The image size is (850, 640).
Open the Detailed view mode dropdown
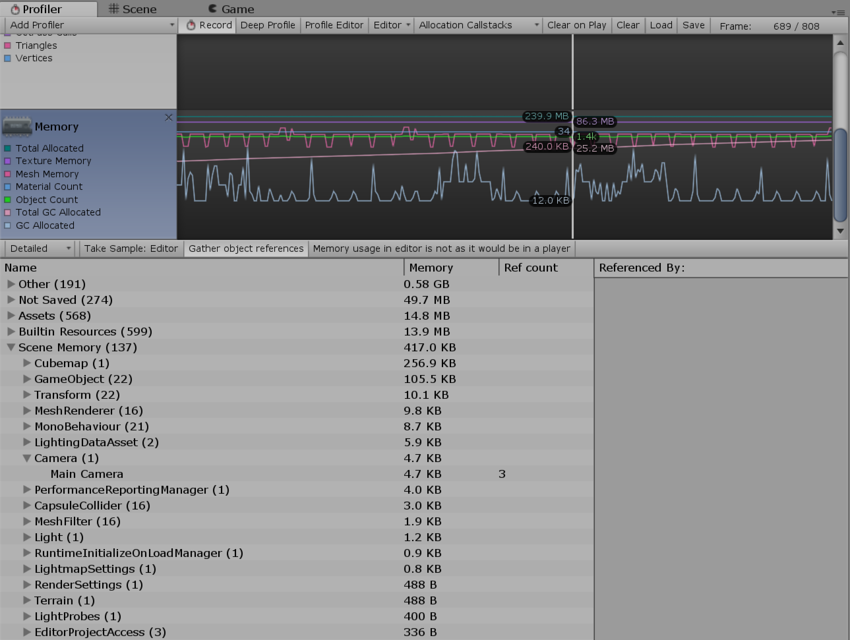point(40,248)
